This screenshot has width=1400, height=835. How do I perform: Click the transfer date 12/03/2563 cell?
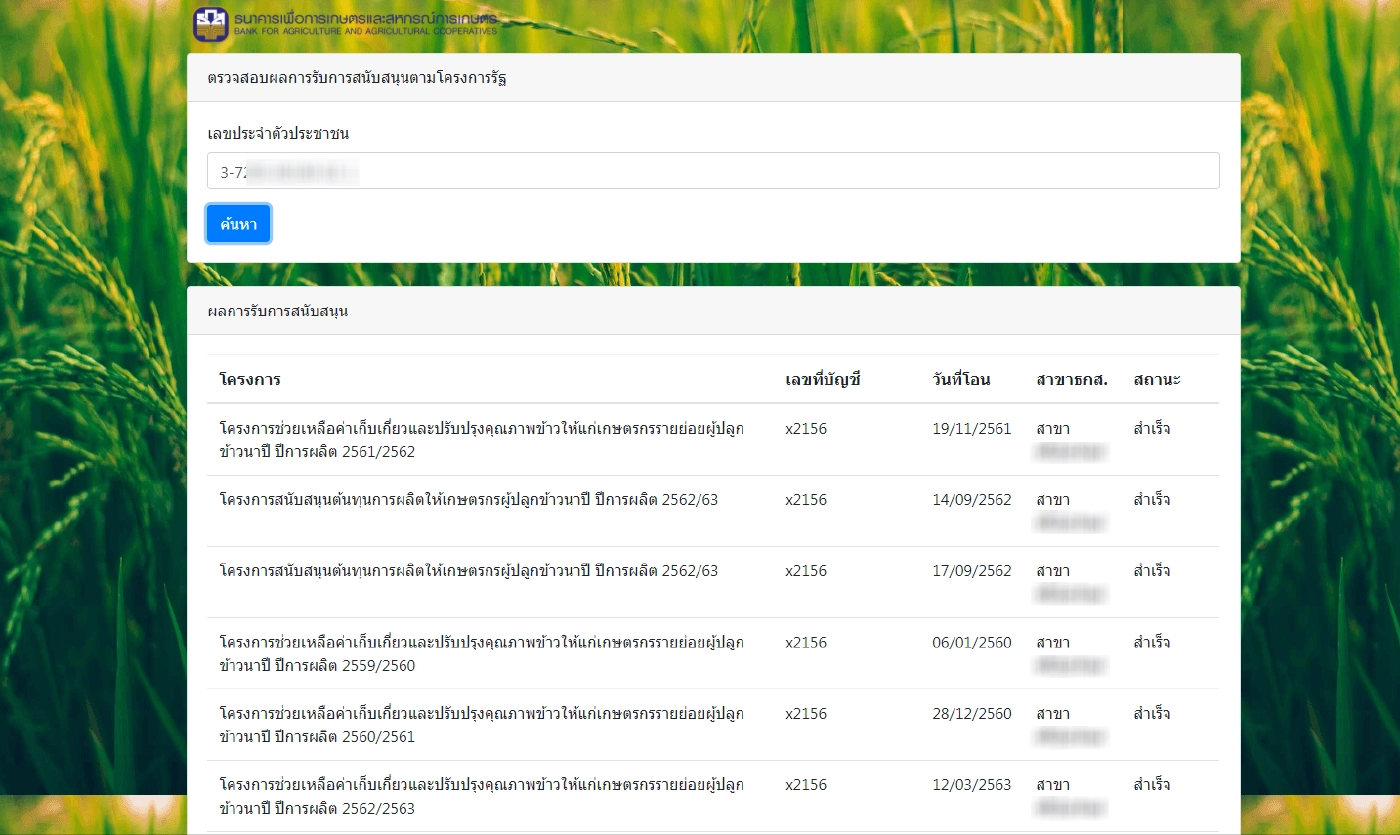pos(971,785)
